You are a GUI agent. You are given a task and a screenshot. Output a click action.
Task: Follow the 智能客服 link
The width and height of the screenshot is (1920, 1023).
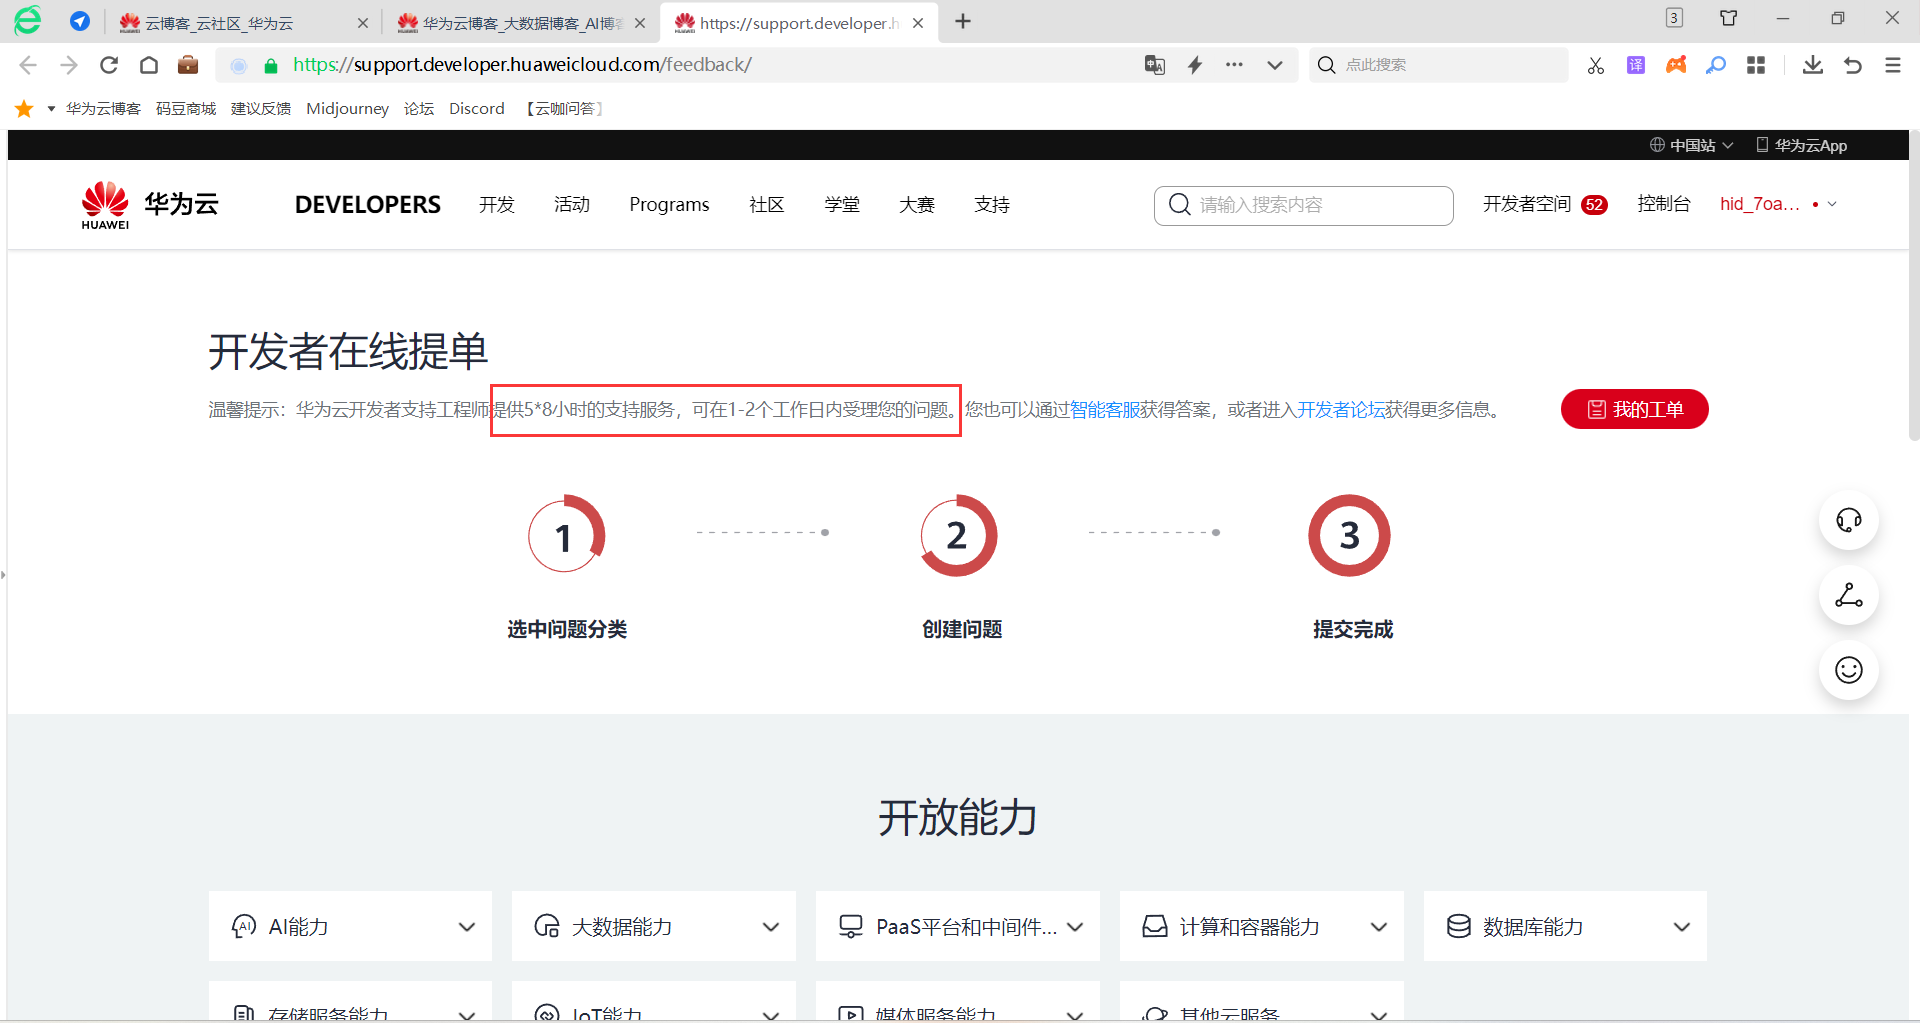tap(1105, 410)
